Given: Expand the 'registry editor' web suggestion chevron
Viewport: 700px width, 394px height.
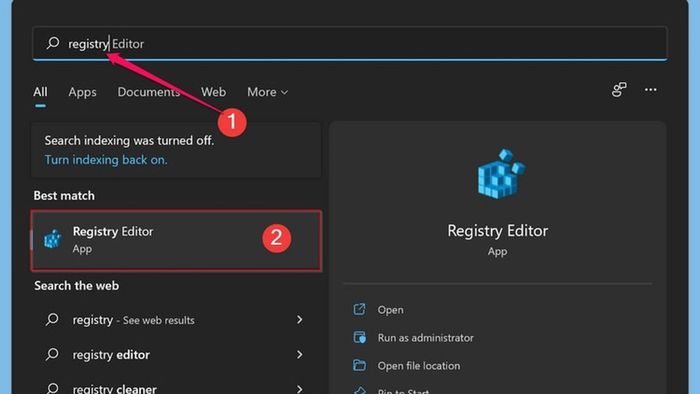Looking at the screenshot, I should 300,354.
